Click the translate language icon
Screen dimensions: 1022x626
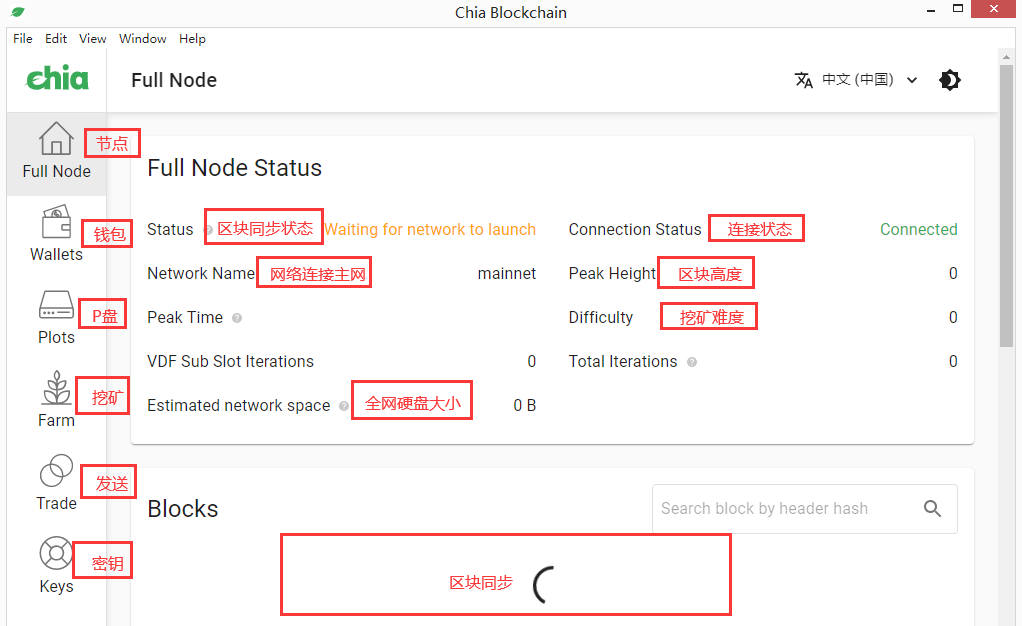point(804,80)
